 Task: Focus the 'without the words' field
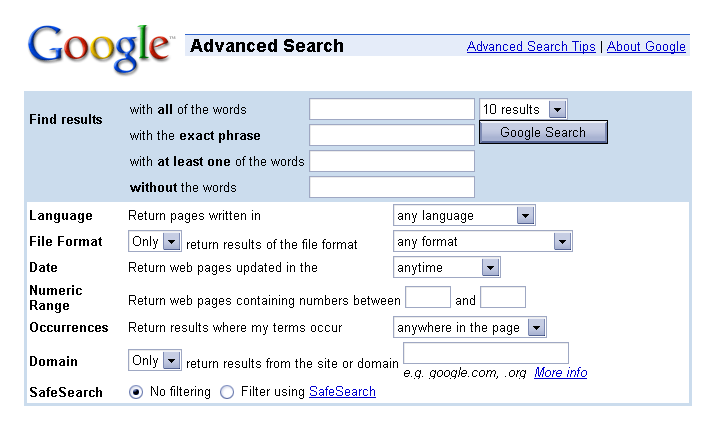[x=392, y=187]
